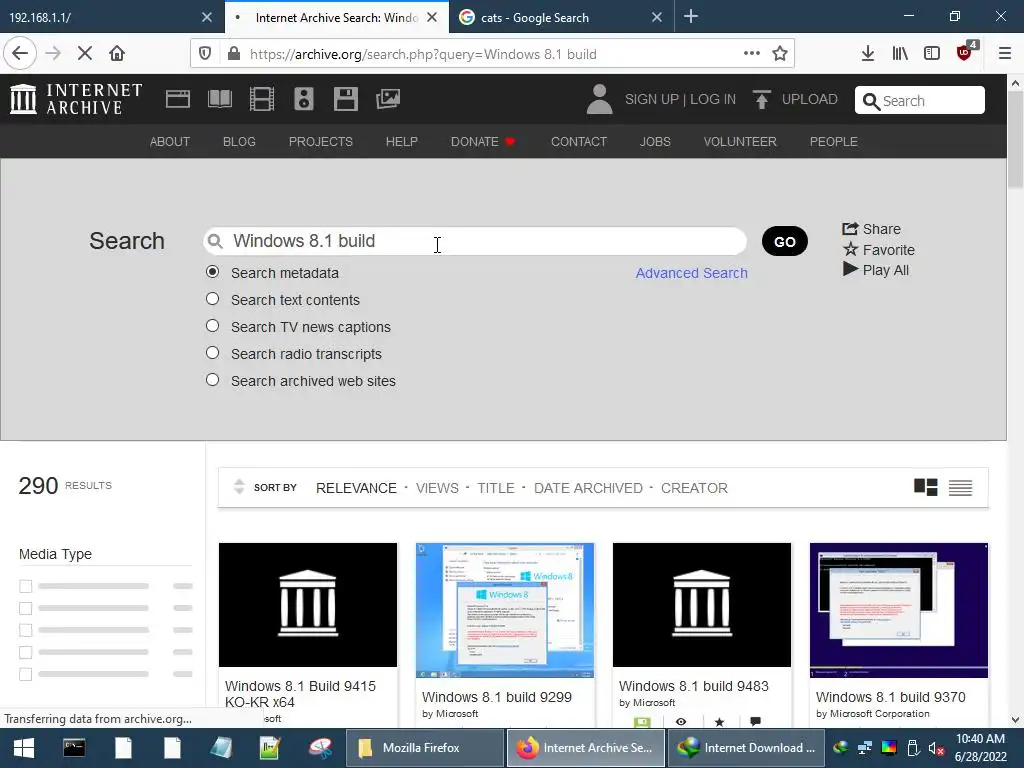Open the BLOG menu item
This screenshot has width=1024, height=768.
pos(239,142)
